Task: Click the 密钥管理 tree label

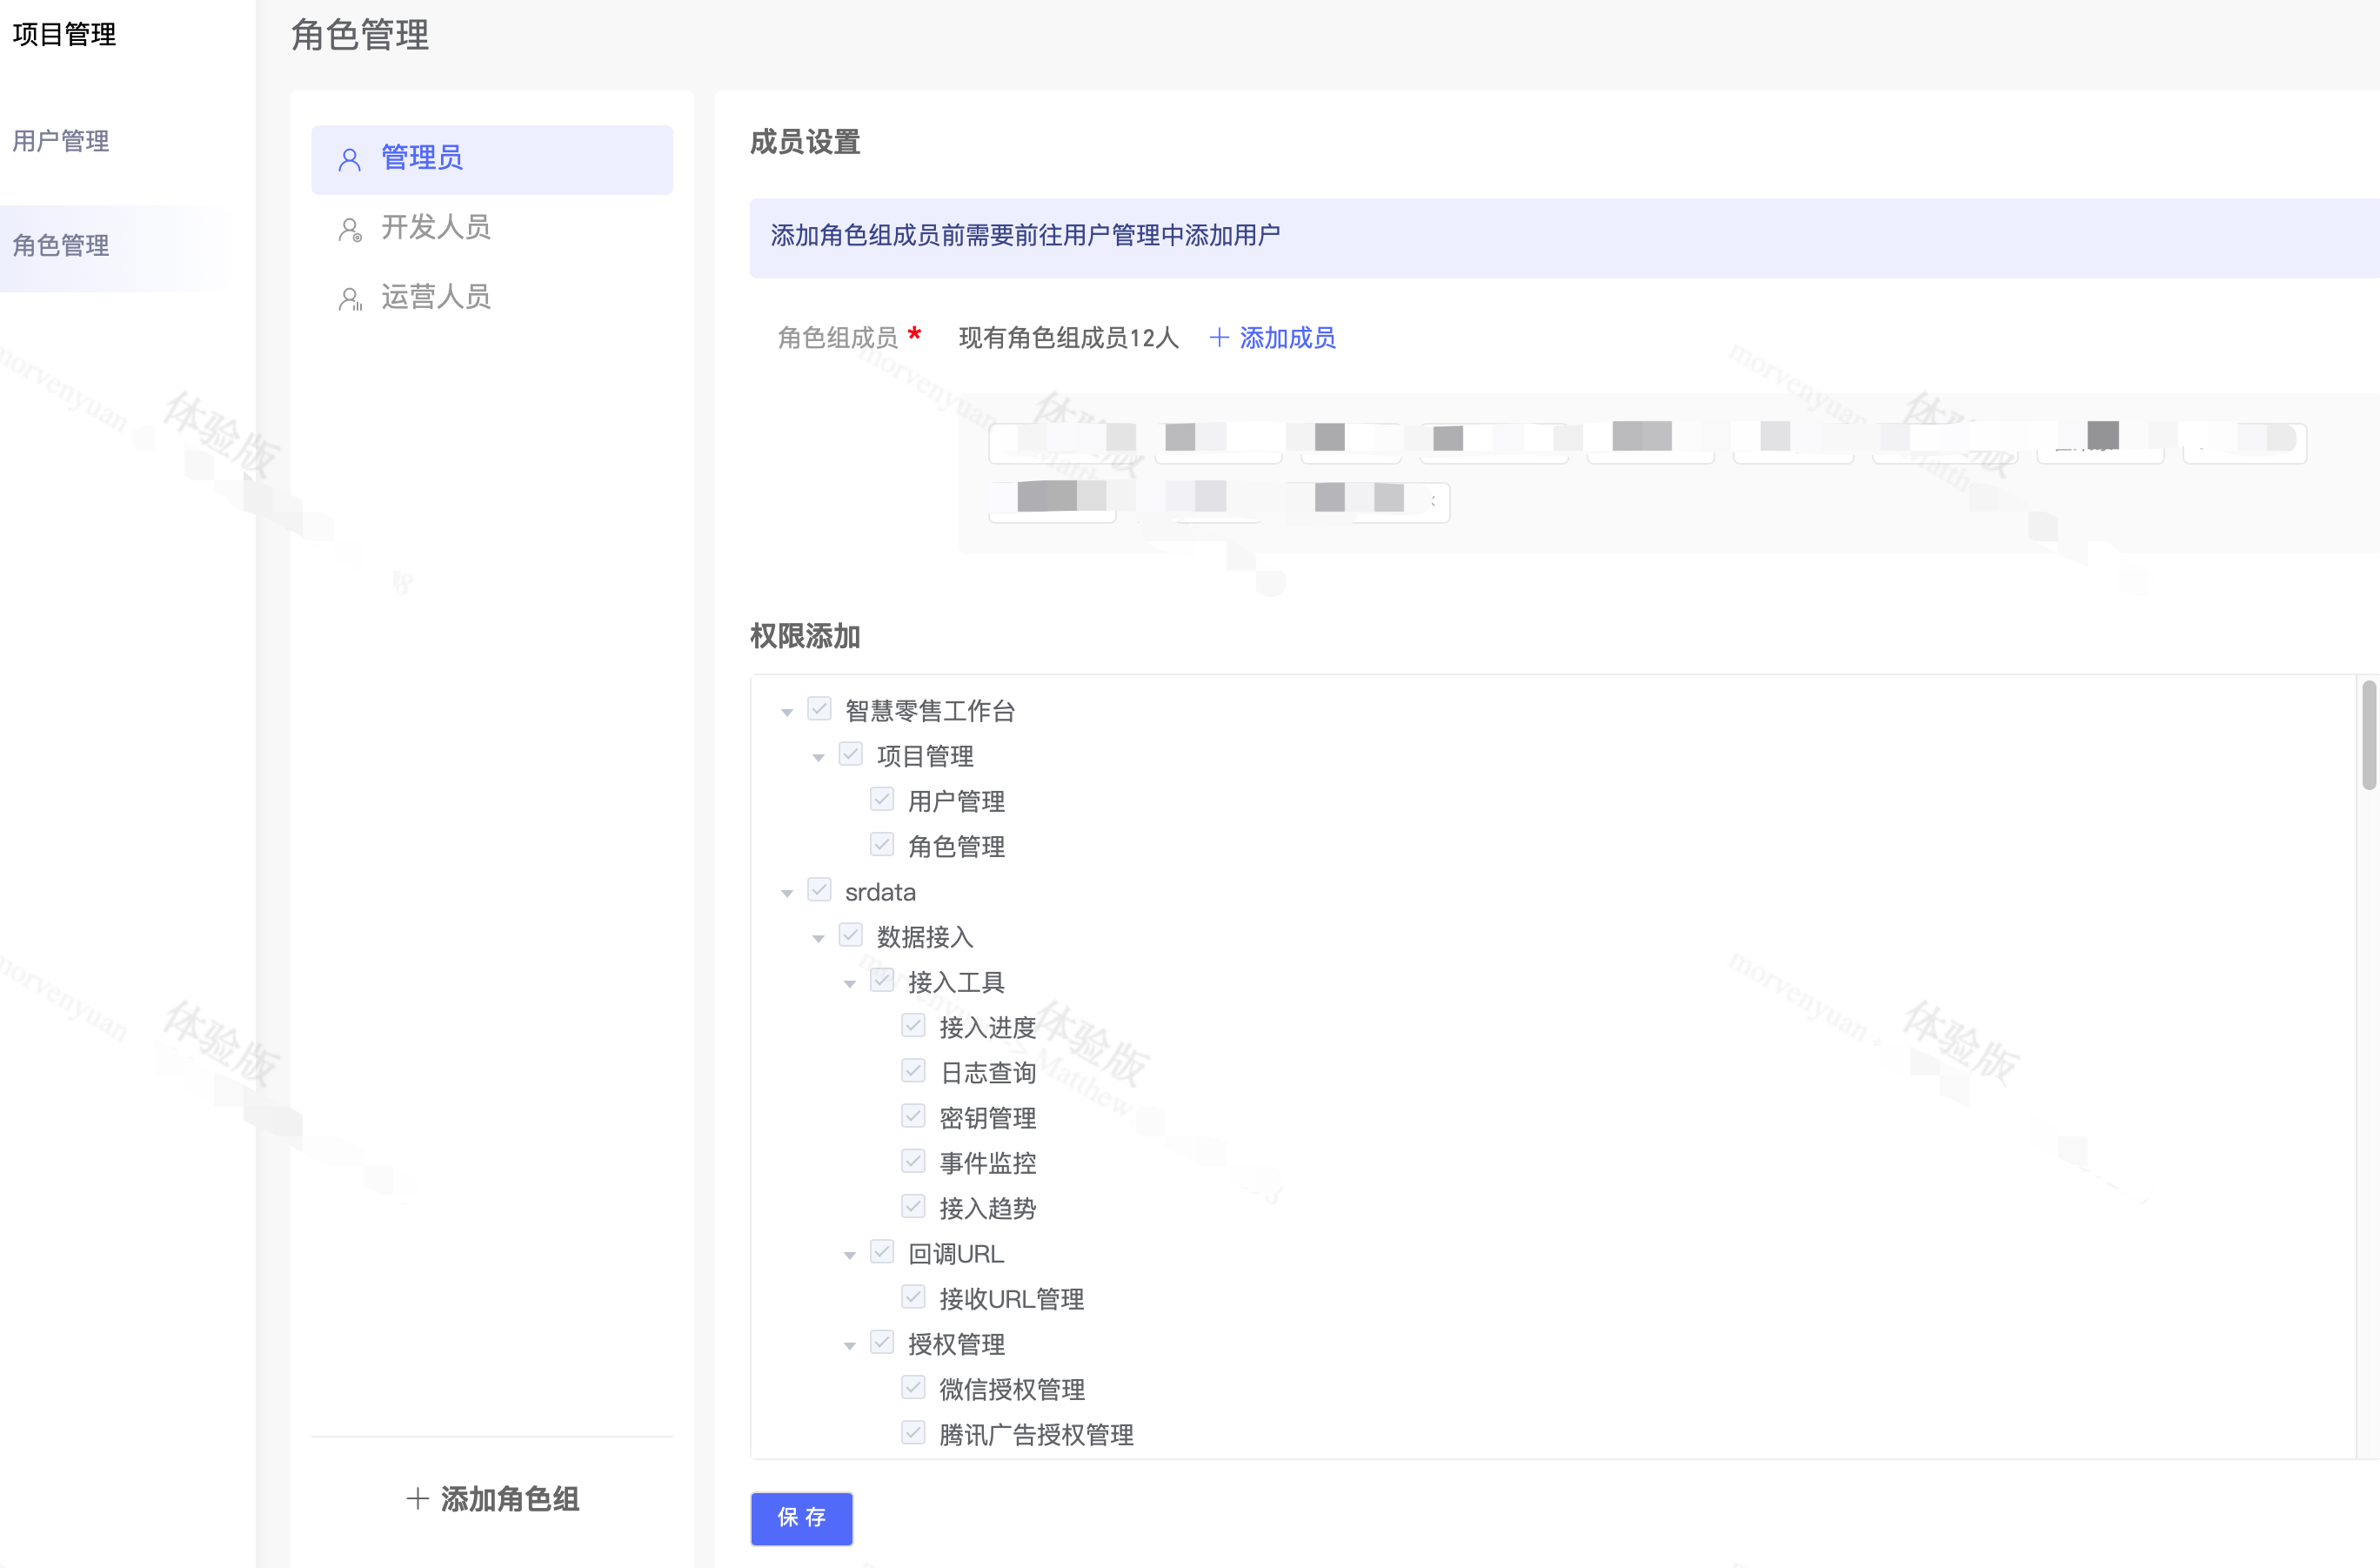Action: [988, 1117]
